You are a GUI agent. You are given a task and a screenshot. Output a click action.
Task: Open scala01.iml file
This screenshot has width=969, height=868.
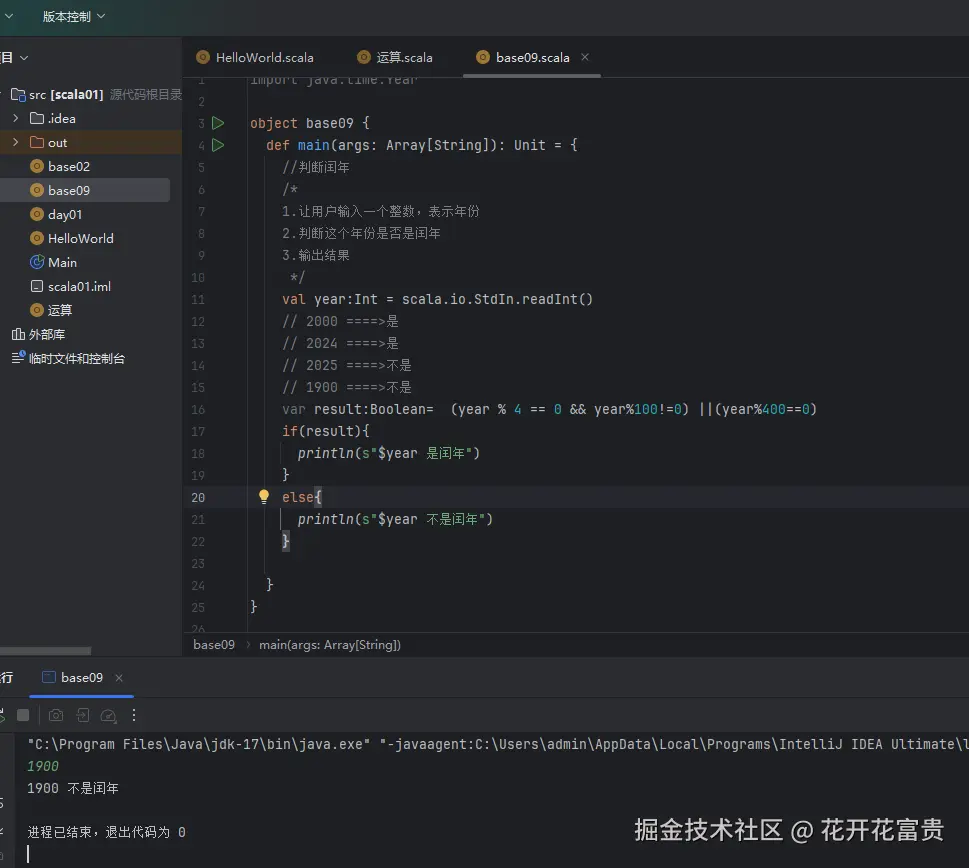click(x=79, y=287)
